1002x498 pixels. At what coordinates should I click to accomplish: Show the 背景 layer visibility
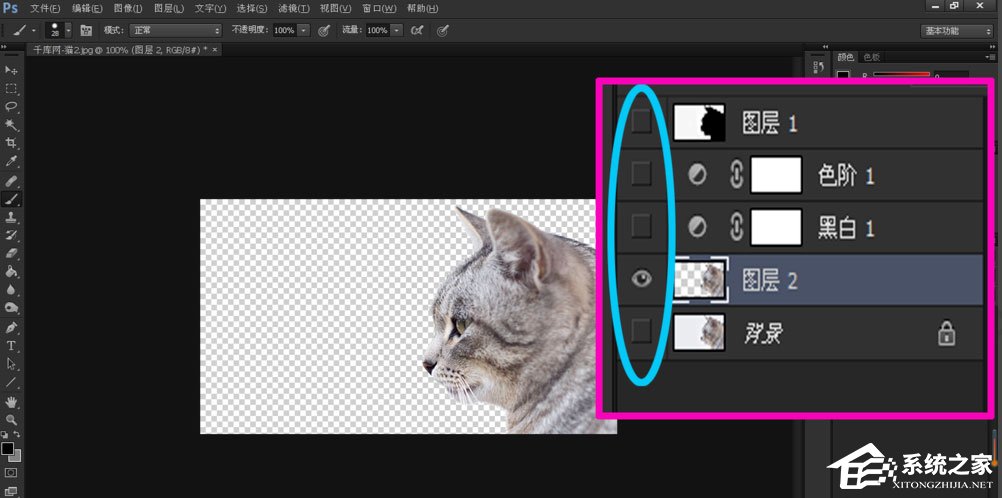(642, 331)
